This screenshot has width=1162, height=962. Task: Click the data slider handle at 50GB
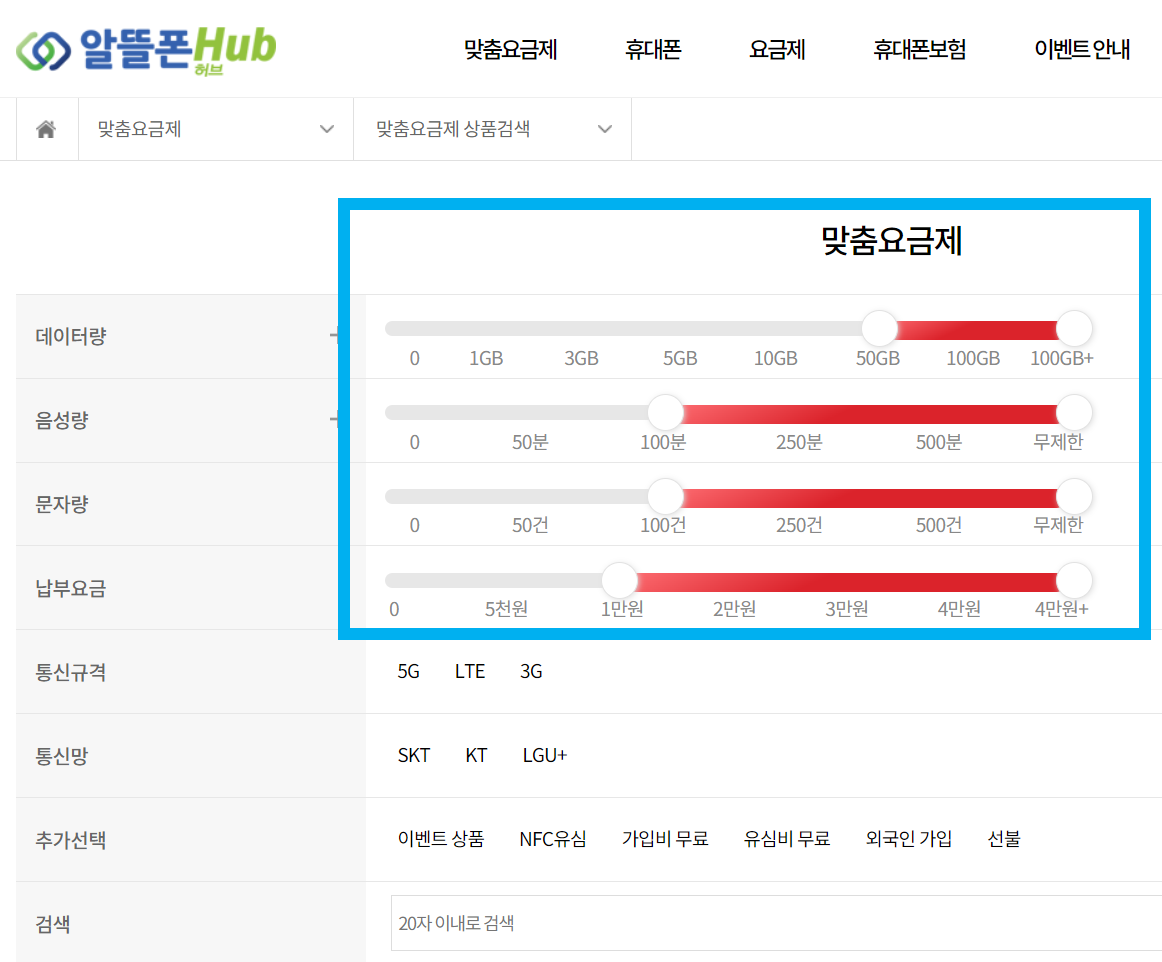879,327
